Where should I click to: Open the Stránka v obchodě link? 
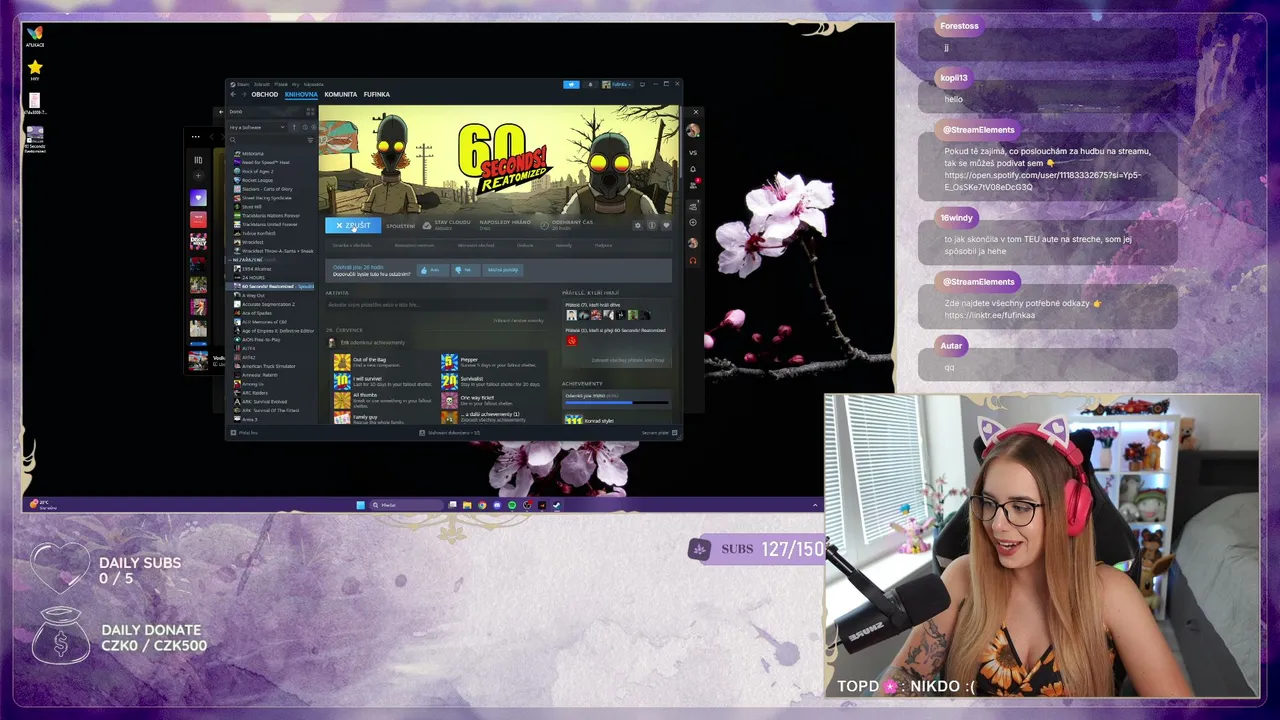pyautogui.click(x=352, y=245)
